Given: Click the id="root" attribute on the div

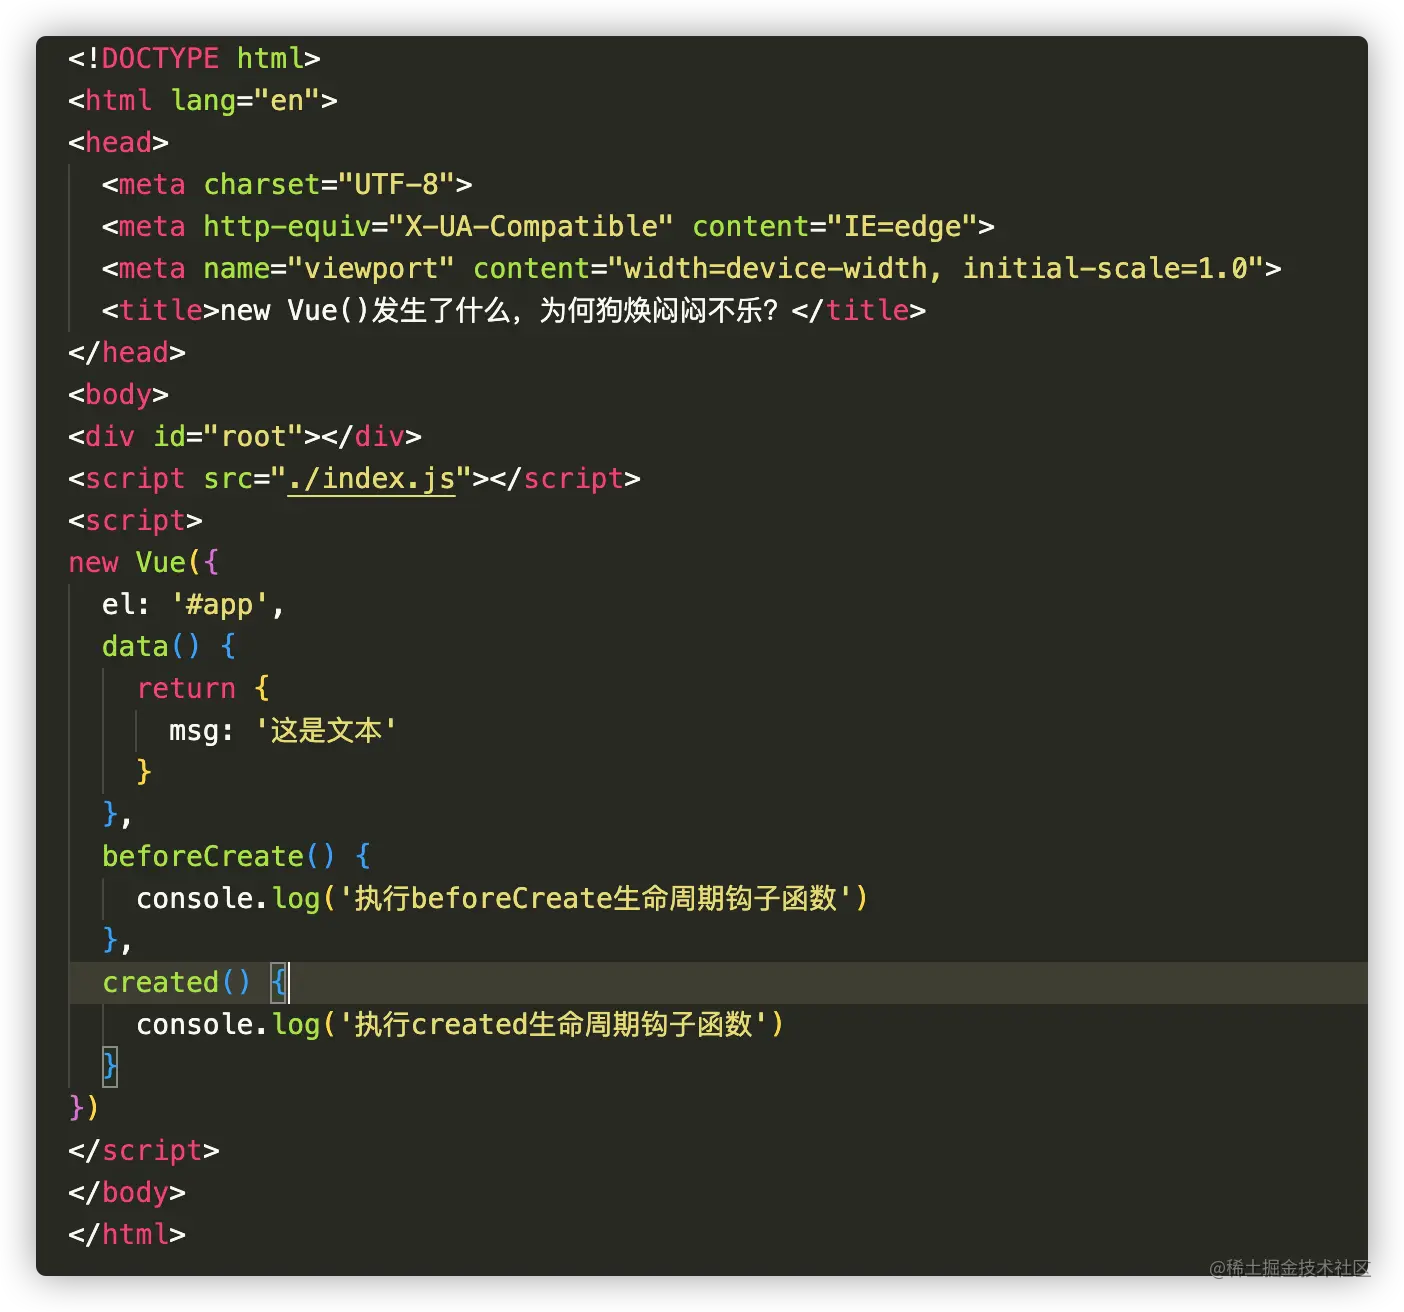Looking at the screenshot, I should tap(228, 437).
